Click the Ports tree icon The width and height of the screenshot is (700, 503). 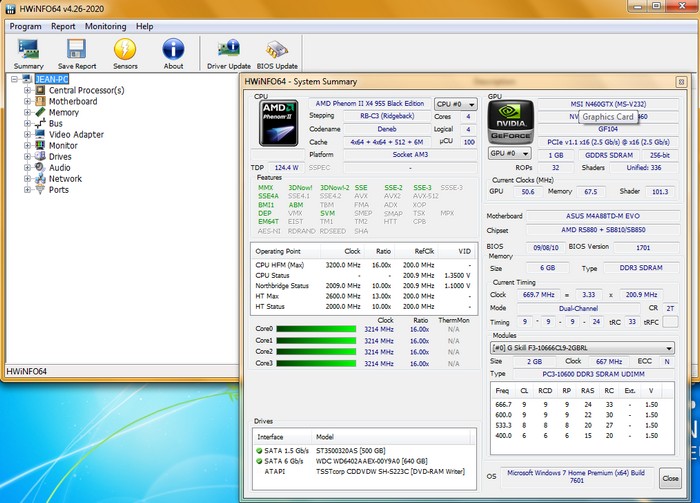click(x=40, y=190)
